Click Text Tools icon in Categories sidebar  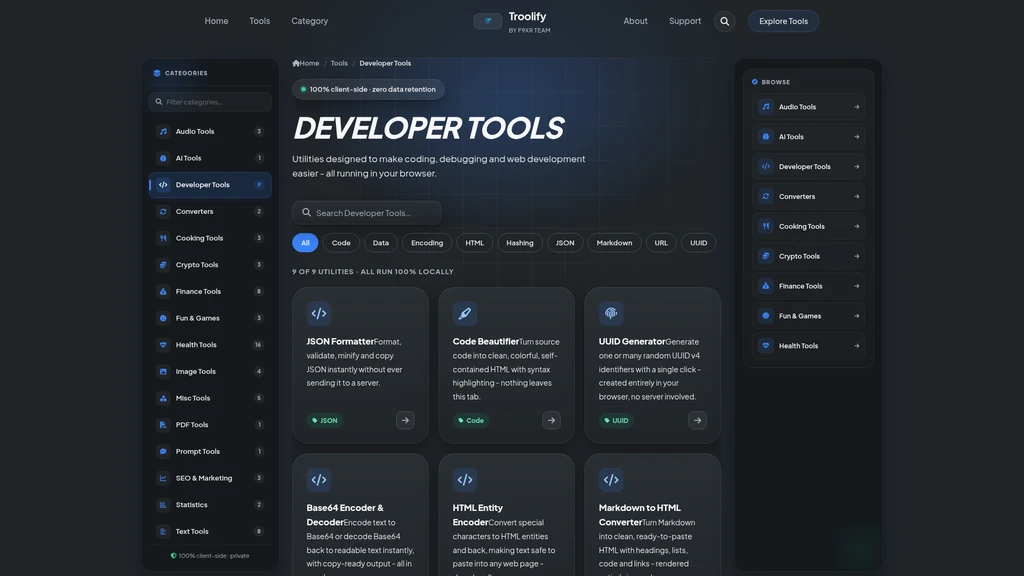pyautogui.click(x=163, y=532)
